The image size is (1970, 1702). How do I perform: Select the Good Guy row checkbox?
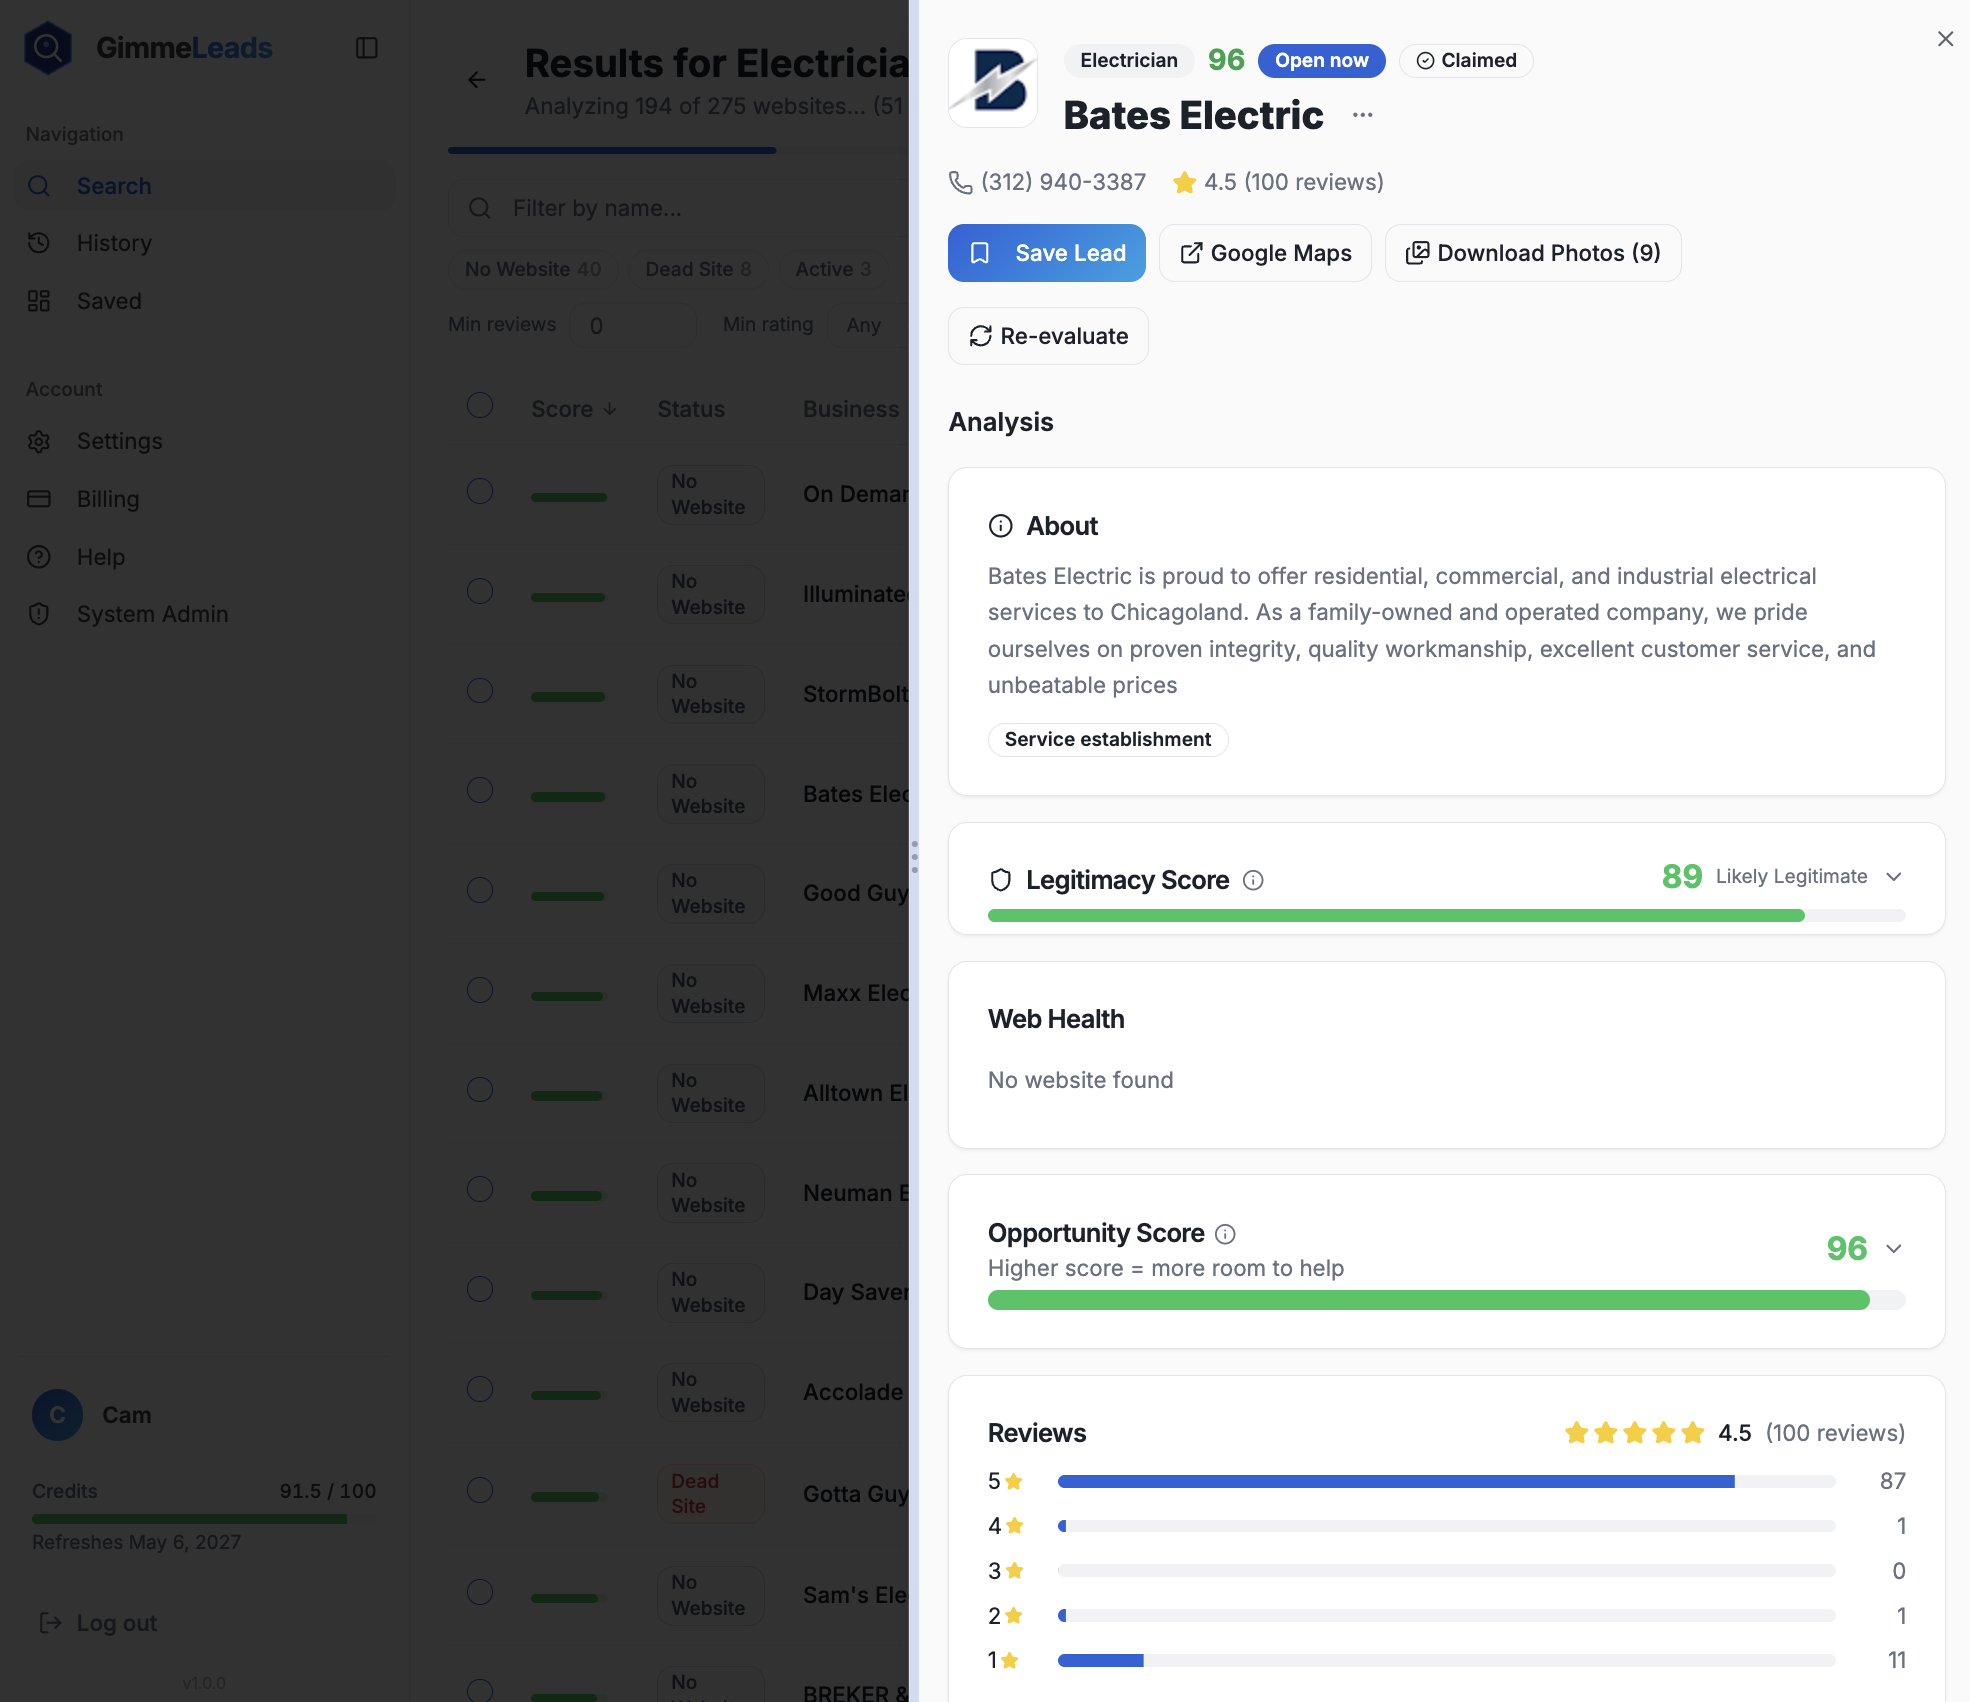(x=480, y=890)
